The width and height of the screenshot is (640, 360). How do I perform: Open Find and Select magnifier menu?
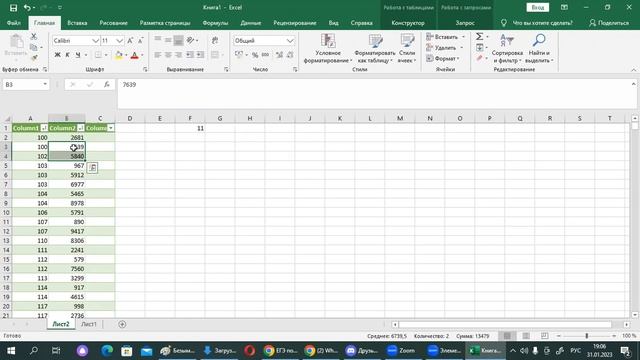tap(539, 49)
